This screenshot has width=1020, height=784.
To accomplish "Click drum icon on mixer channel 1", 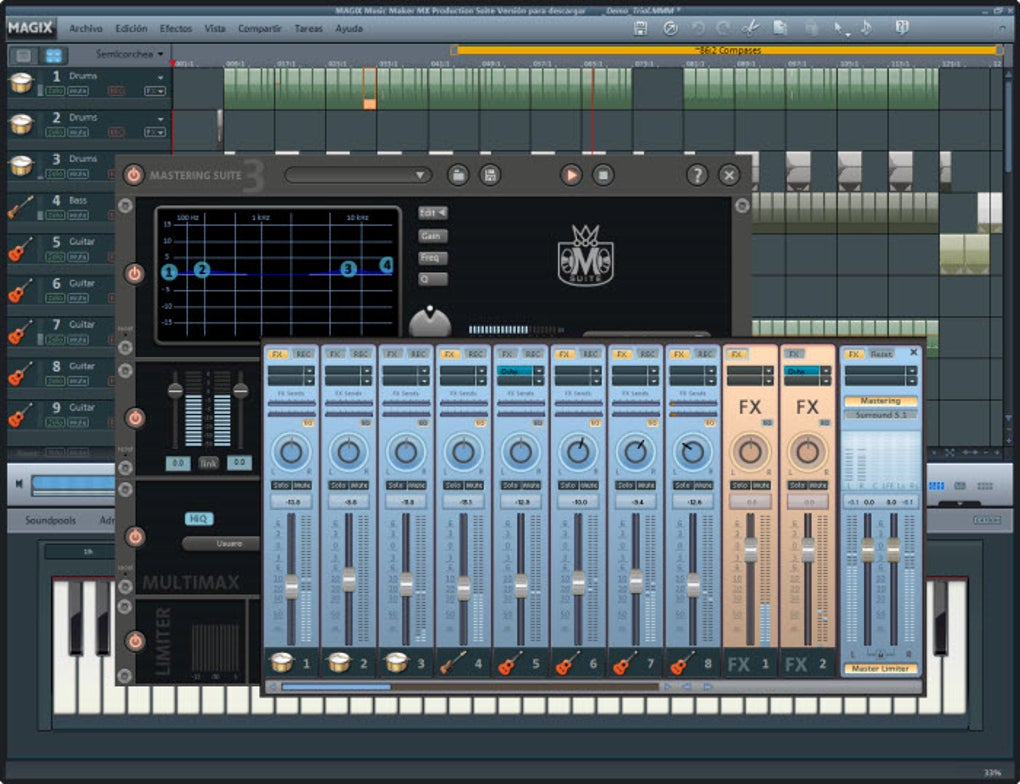I will [x=282, y=662].
